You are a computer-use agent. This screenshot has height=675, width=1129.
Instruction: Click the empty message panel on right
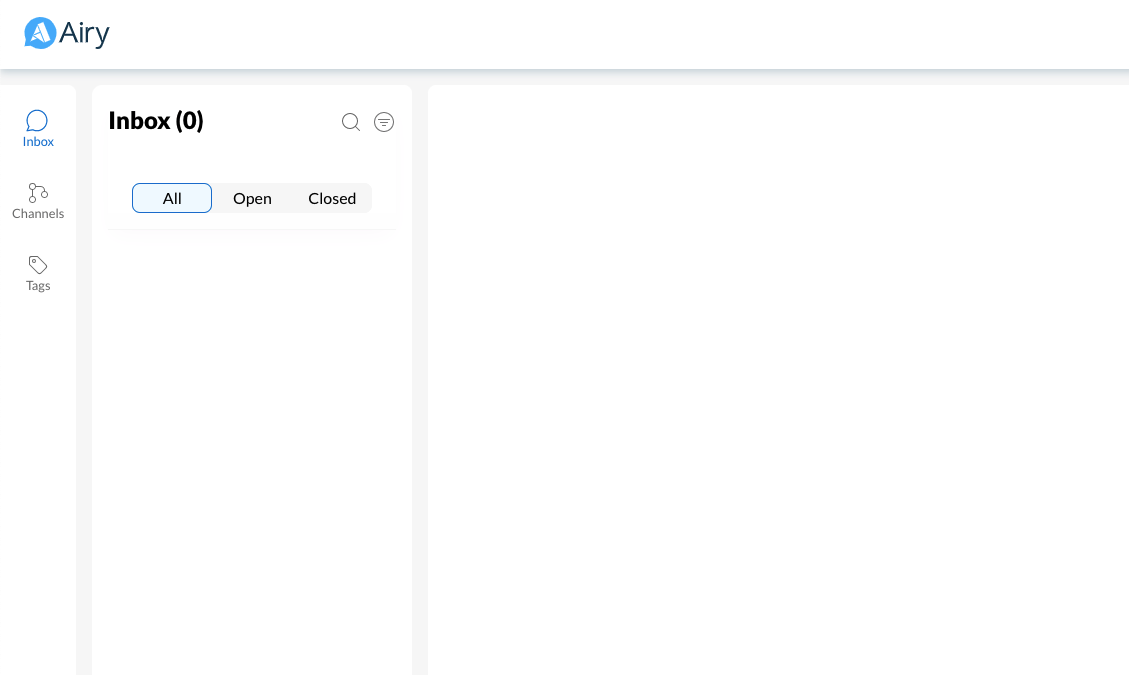[x=778, y=380]
